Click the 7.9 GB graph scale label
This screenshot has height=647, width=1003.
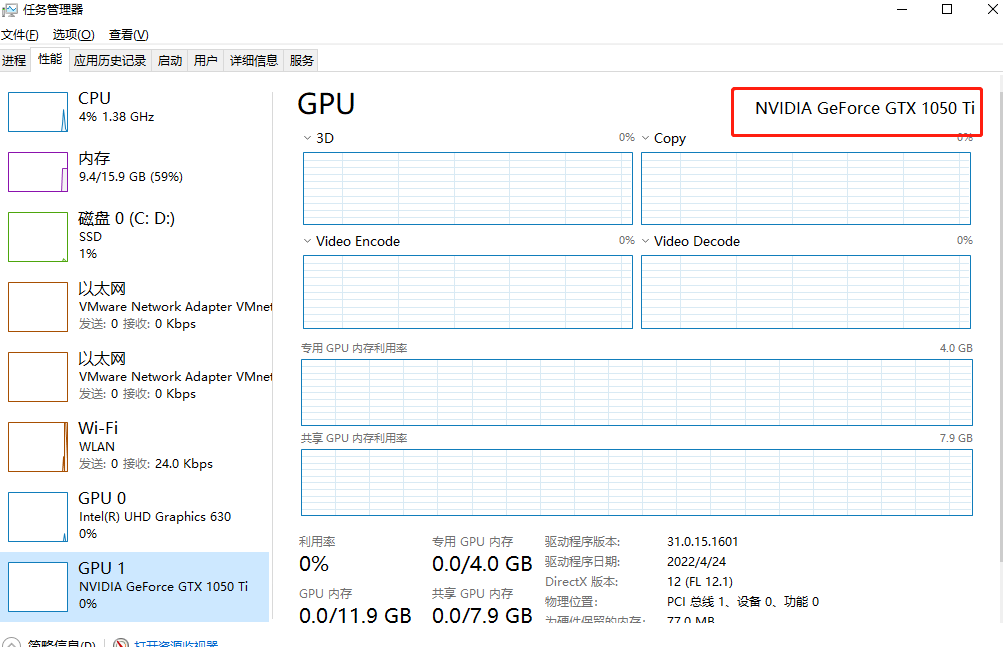tap(956, 438)
